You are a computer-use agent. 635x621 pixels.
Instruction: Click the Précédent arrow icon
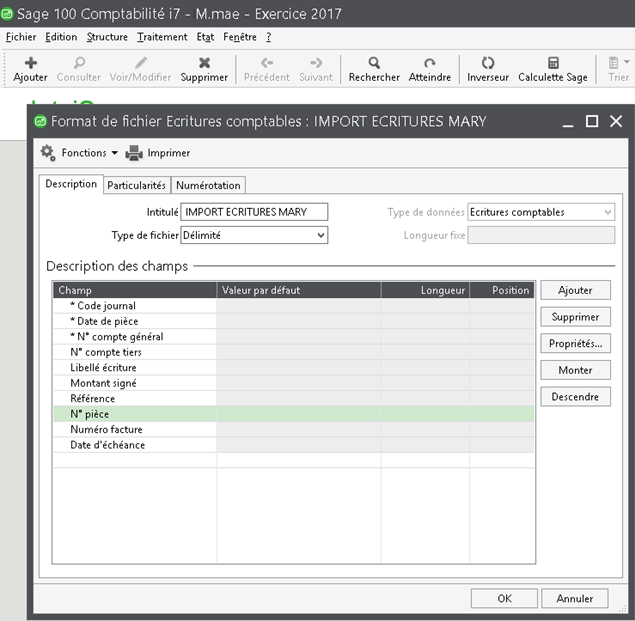[267, 63]
